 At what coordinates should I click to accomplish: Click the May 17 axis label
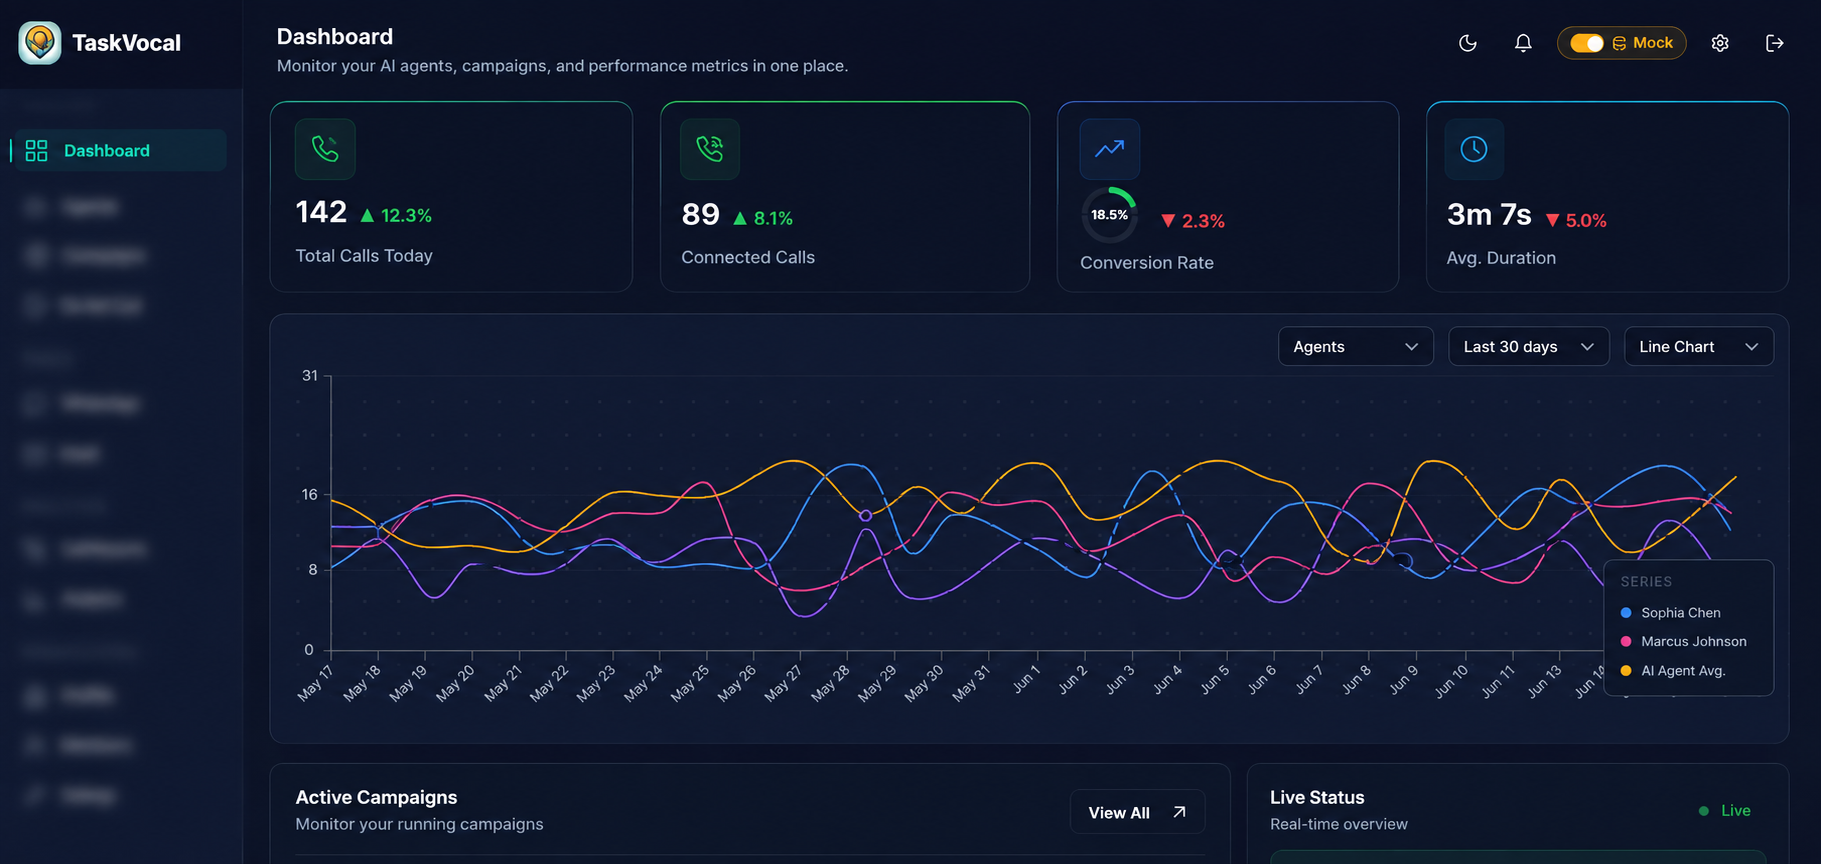tap(315, 683)
